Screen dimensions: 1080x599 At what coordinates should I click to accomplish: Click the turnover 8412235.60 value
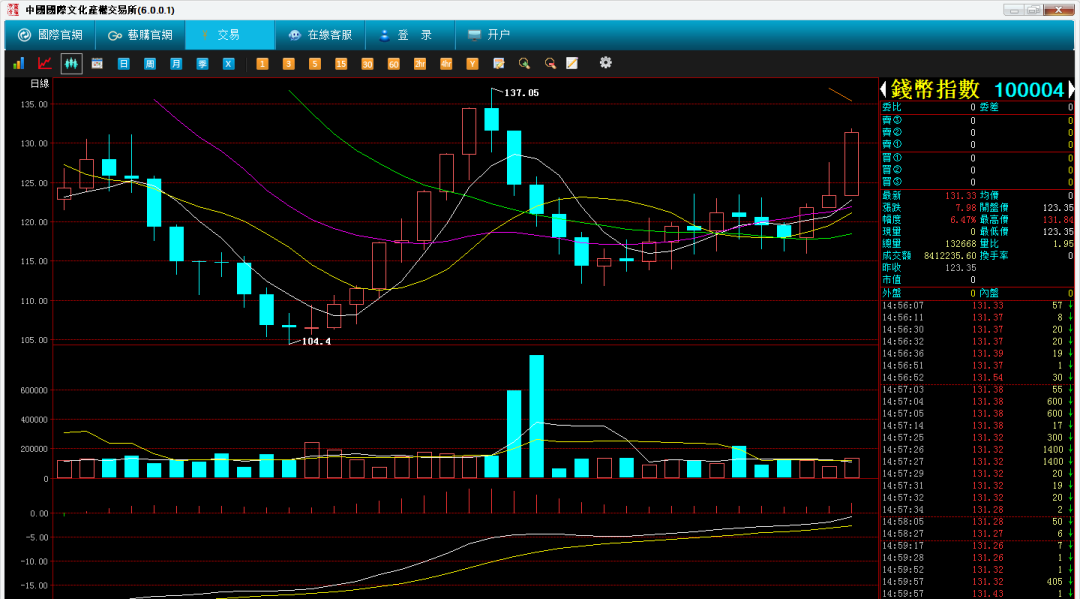coord(950,255)
